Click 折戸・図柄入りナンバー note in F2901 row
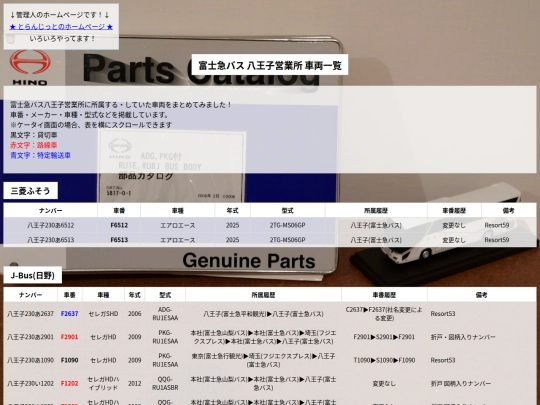This screenshot has height=405, width=540. (x=463, y=337)
